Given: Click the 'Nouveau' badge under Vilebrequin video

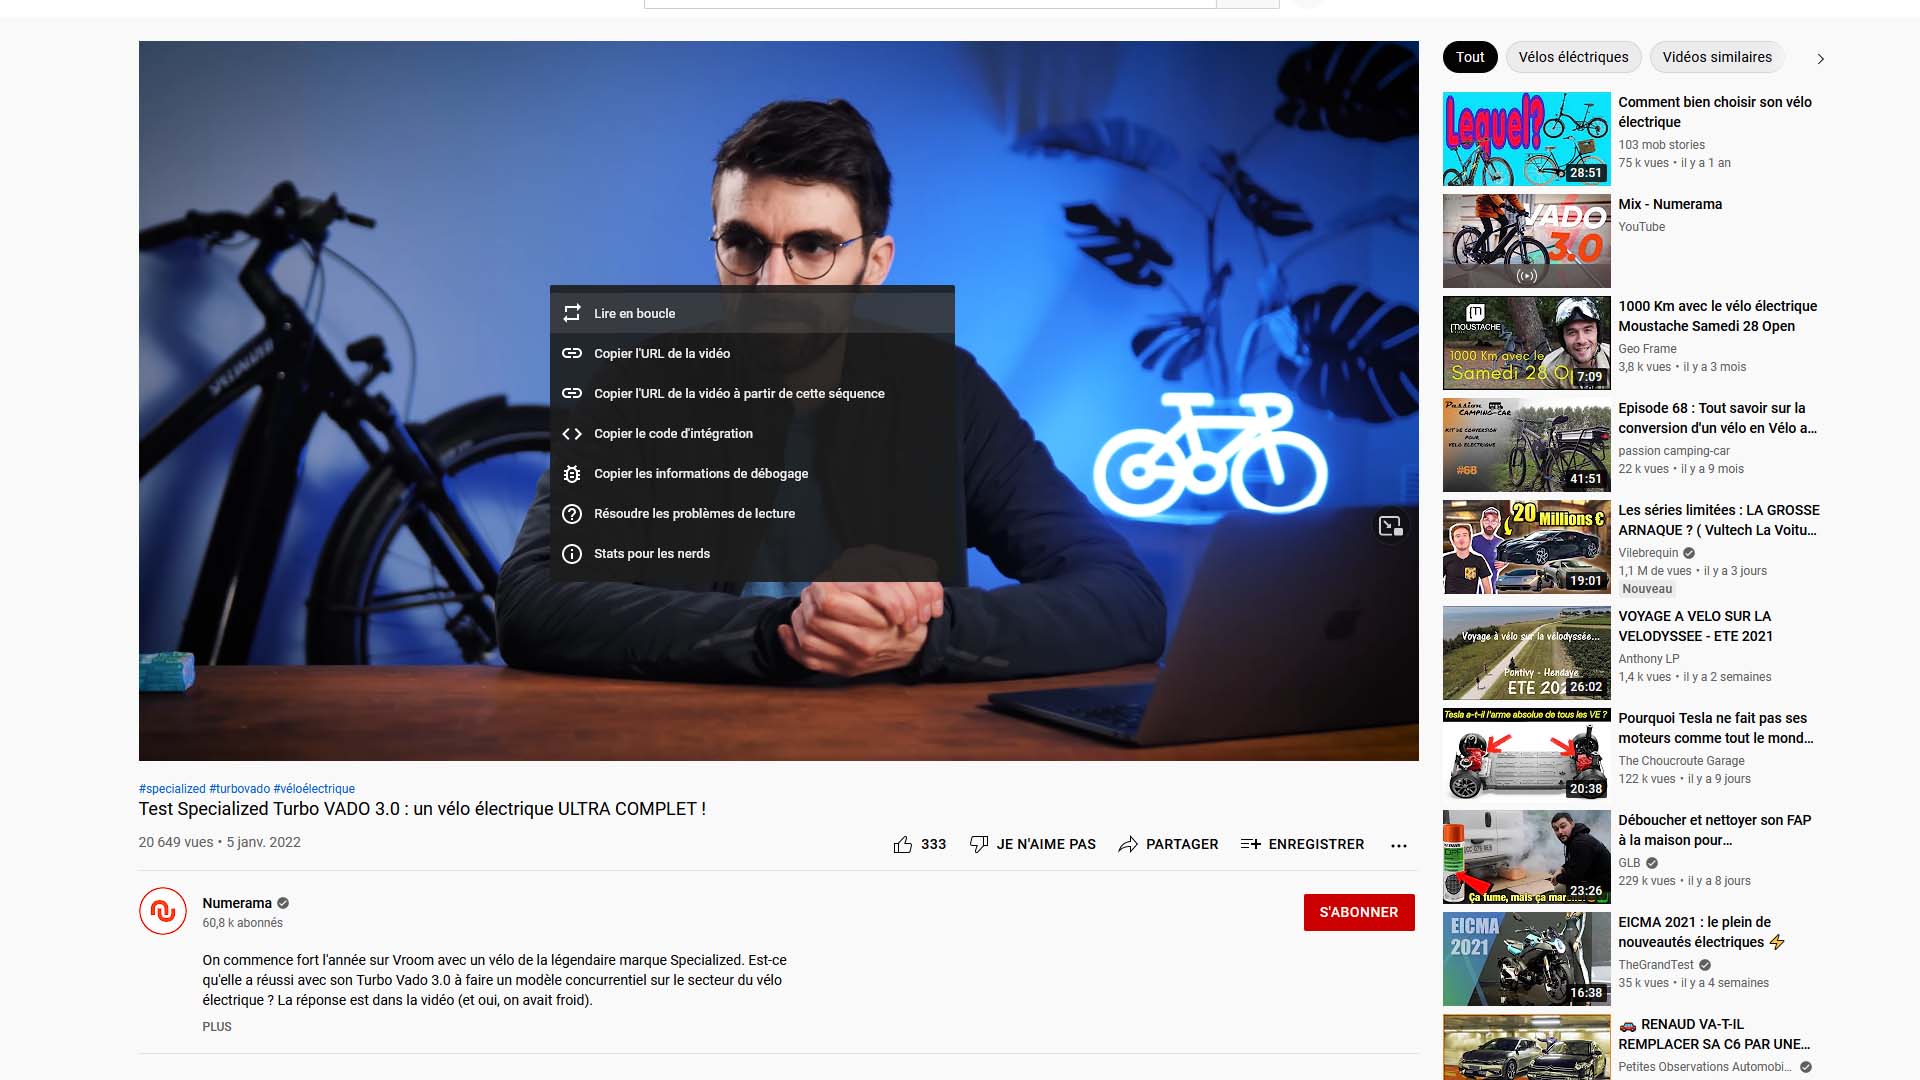Looking at the screenshot, I should 1646,589.
